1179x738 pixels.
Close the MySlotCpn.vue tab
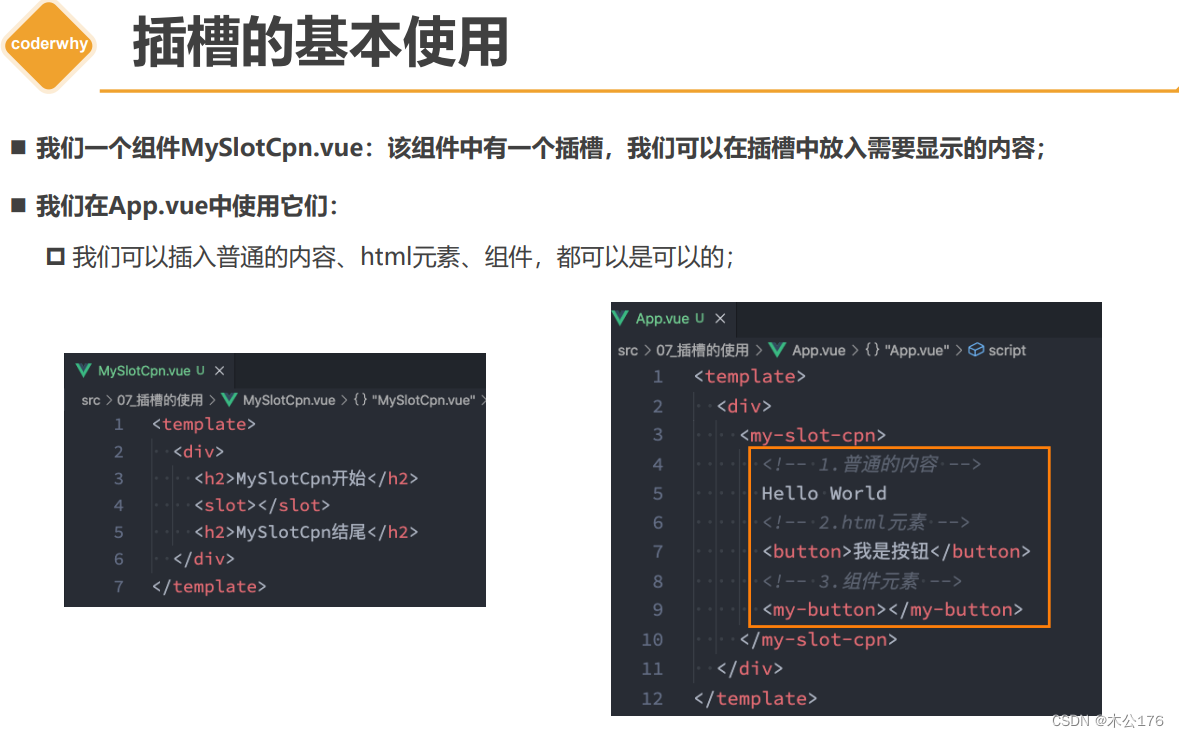219,370
